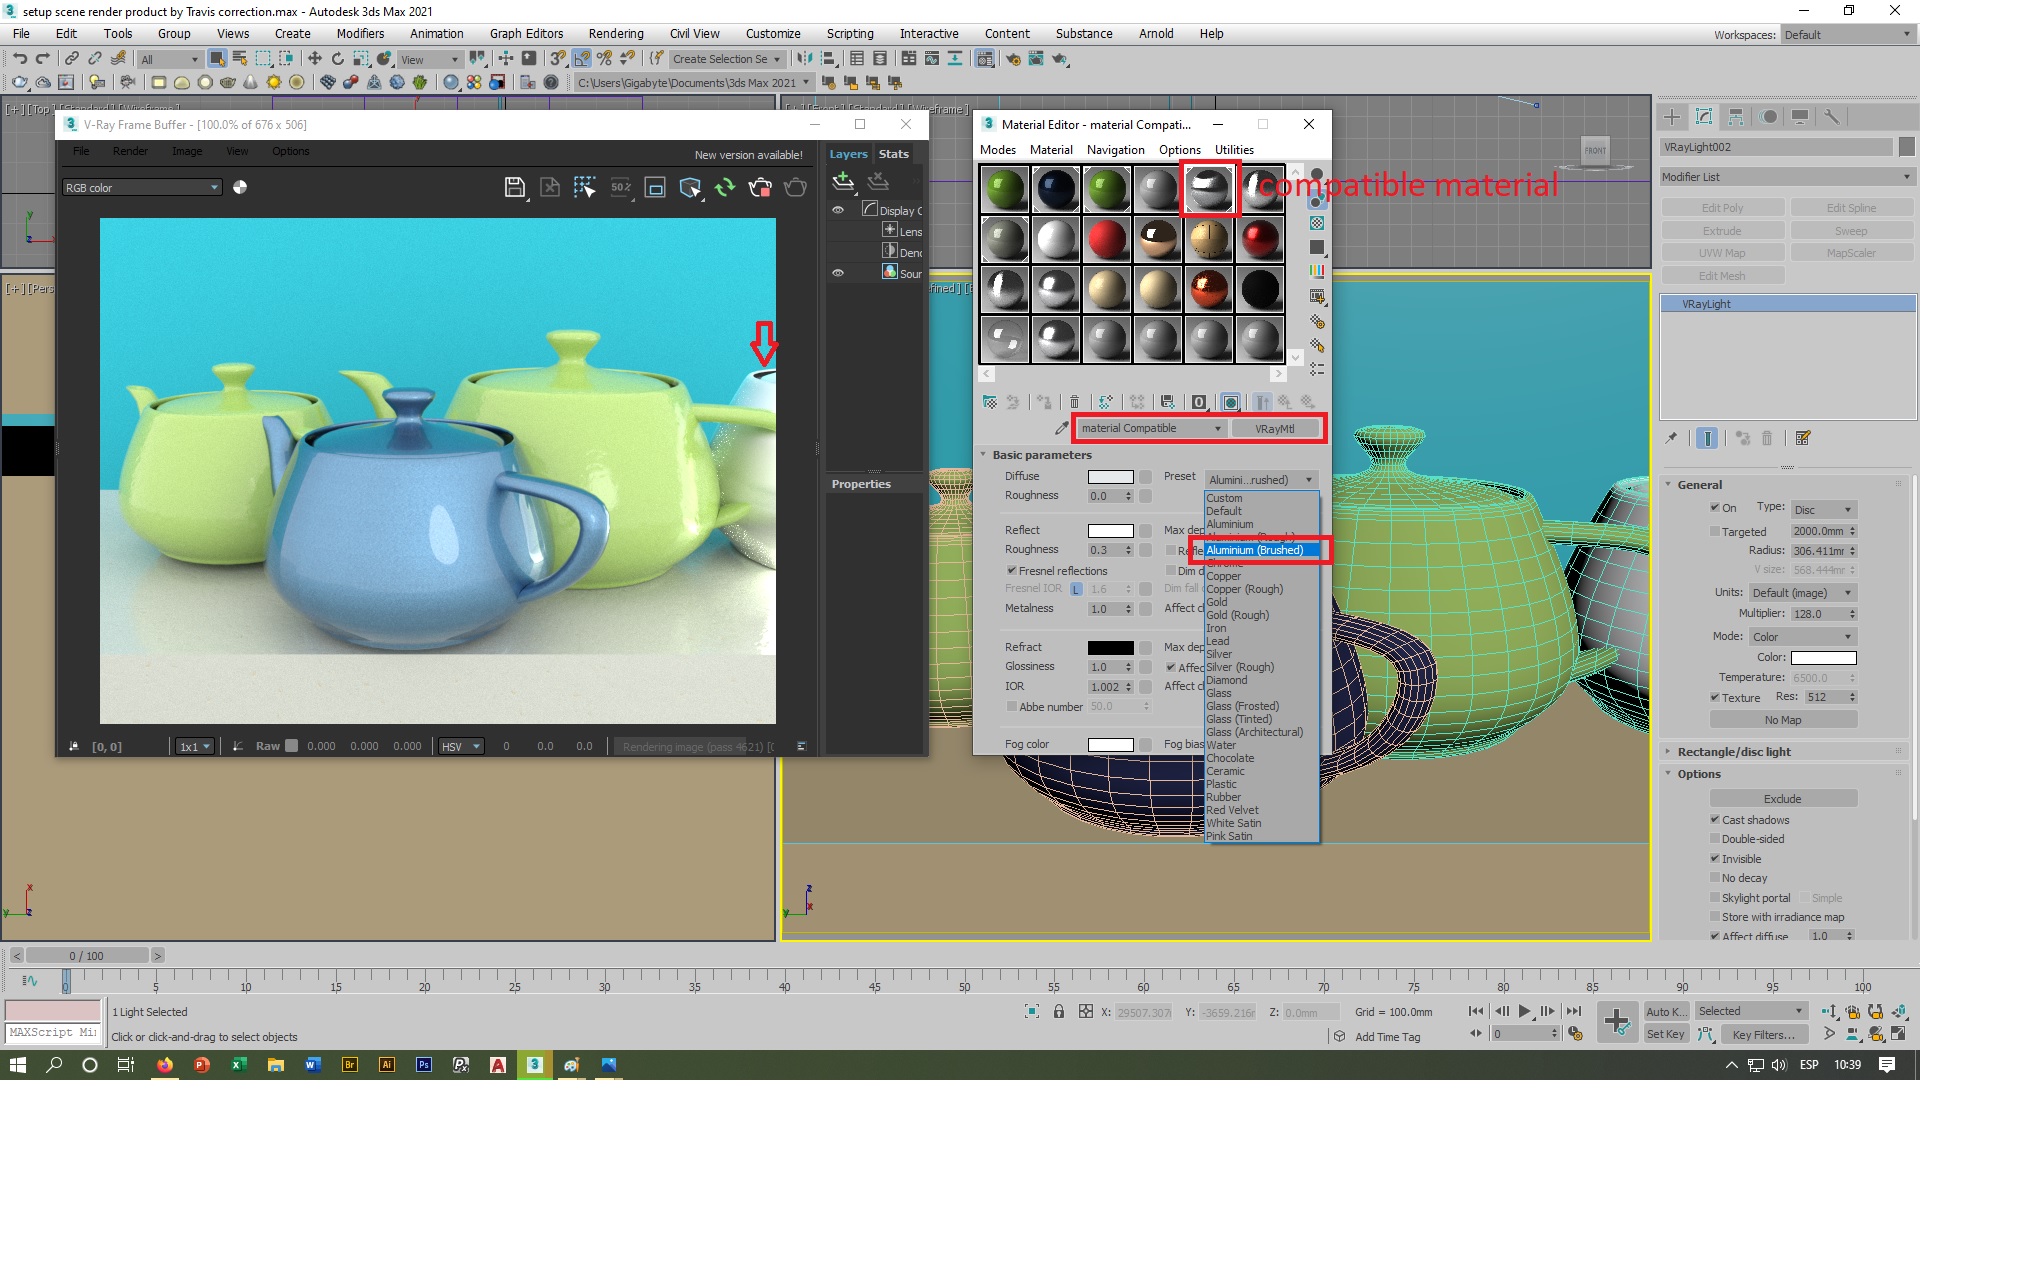Screen dimensions: 2044x1272
Task: Open the material Compatible name dropdown
Action: point(1151,428)
